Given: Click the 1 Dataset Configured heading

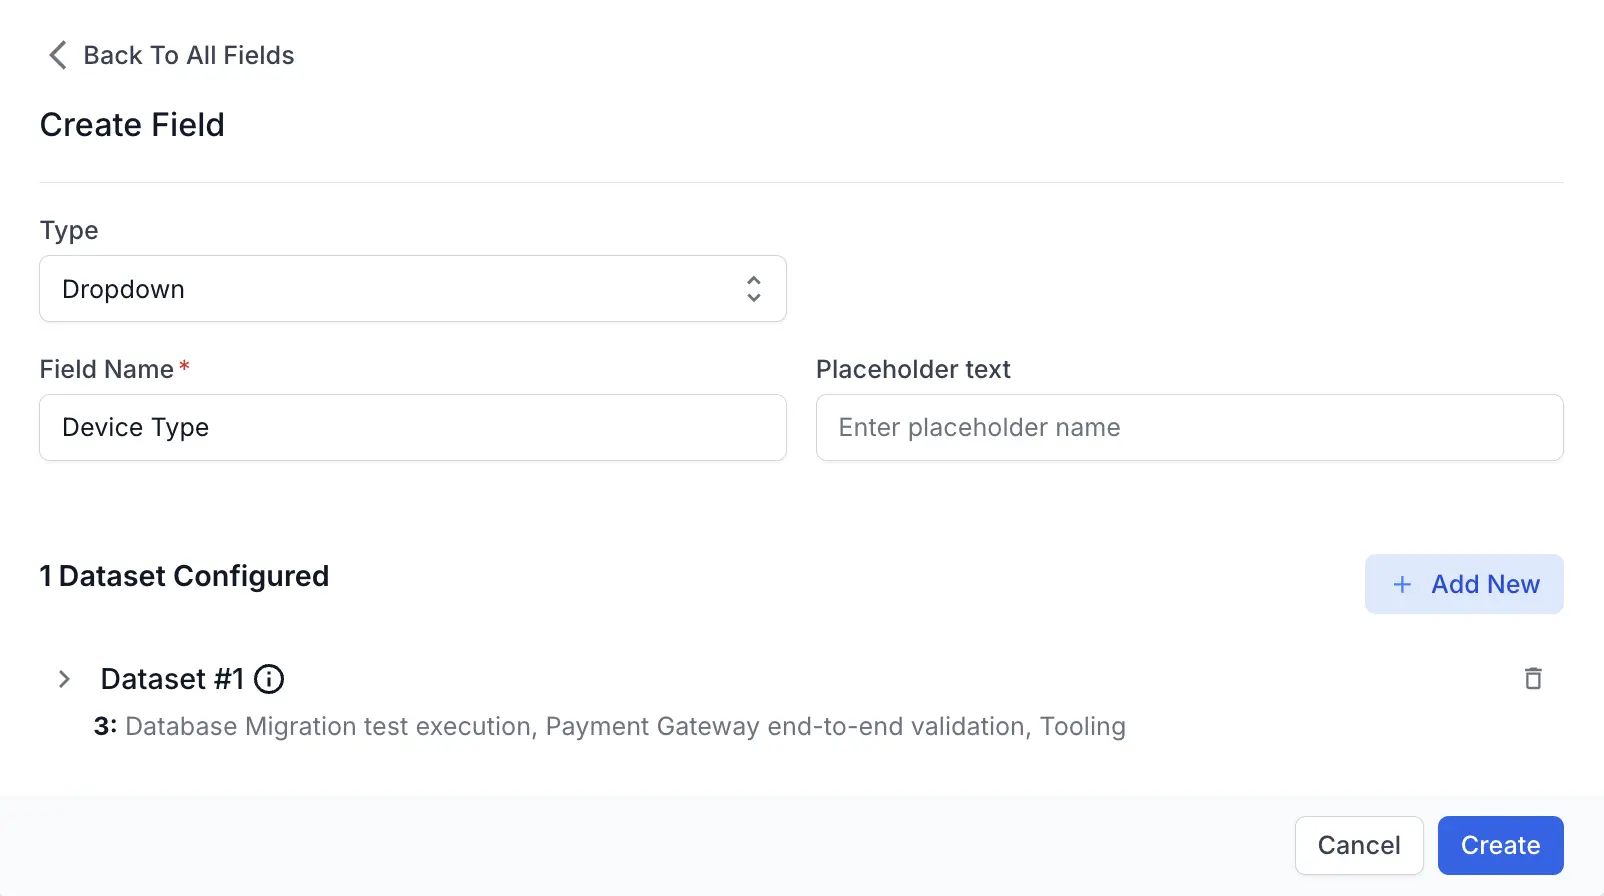Looking at the screenshot, I should click(x=184, y=576).
